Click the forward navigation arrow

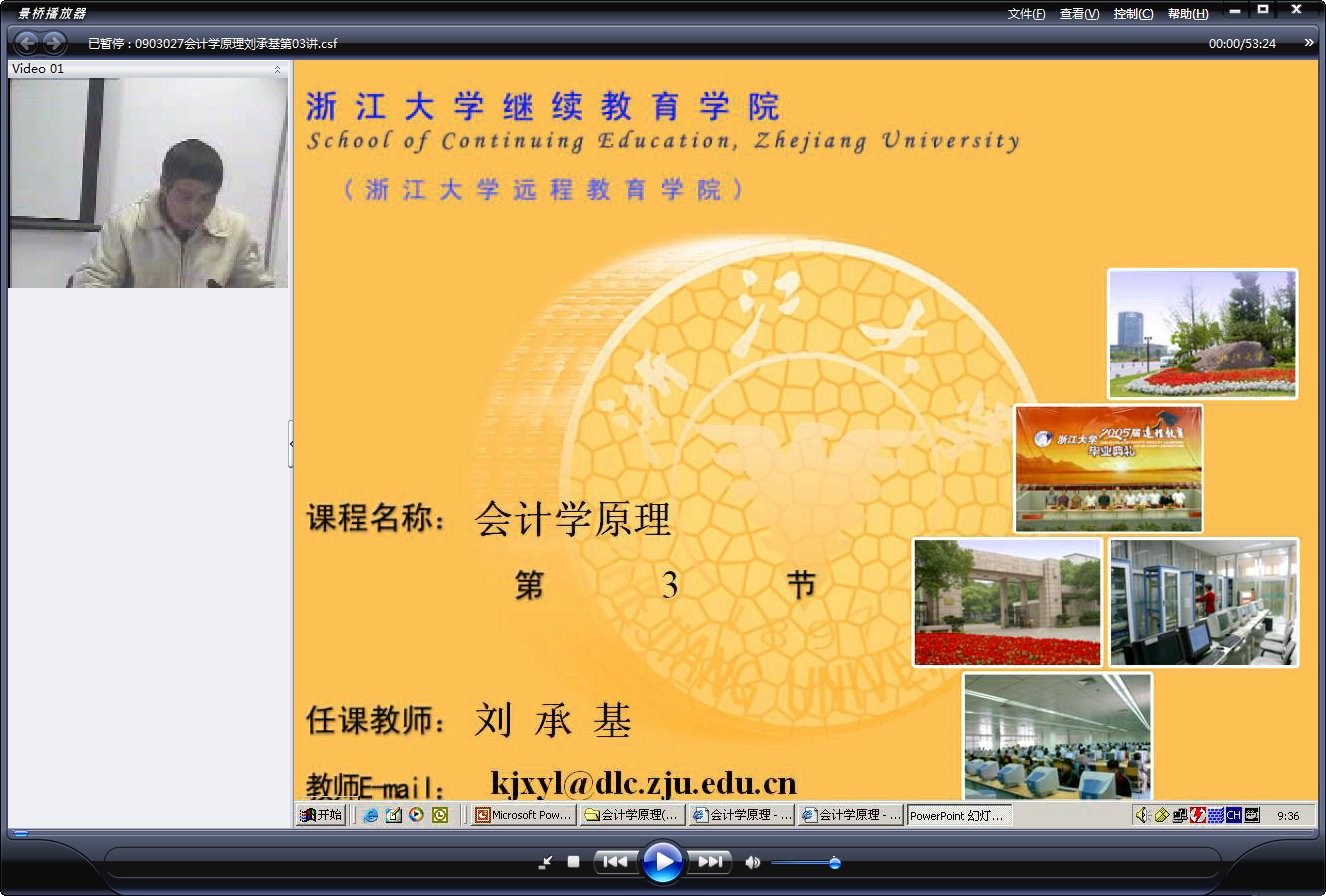coord(53,42)
